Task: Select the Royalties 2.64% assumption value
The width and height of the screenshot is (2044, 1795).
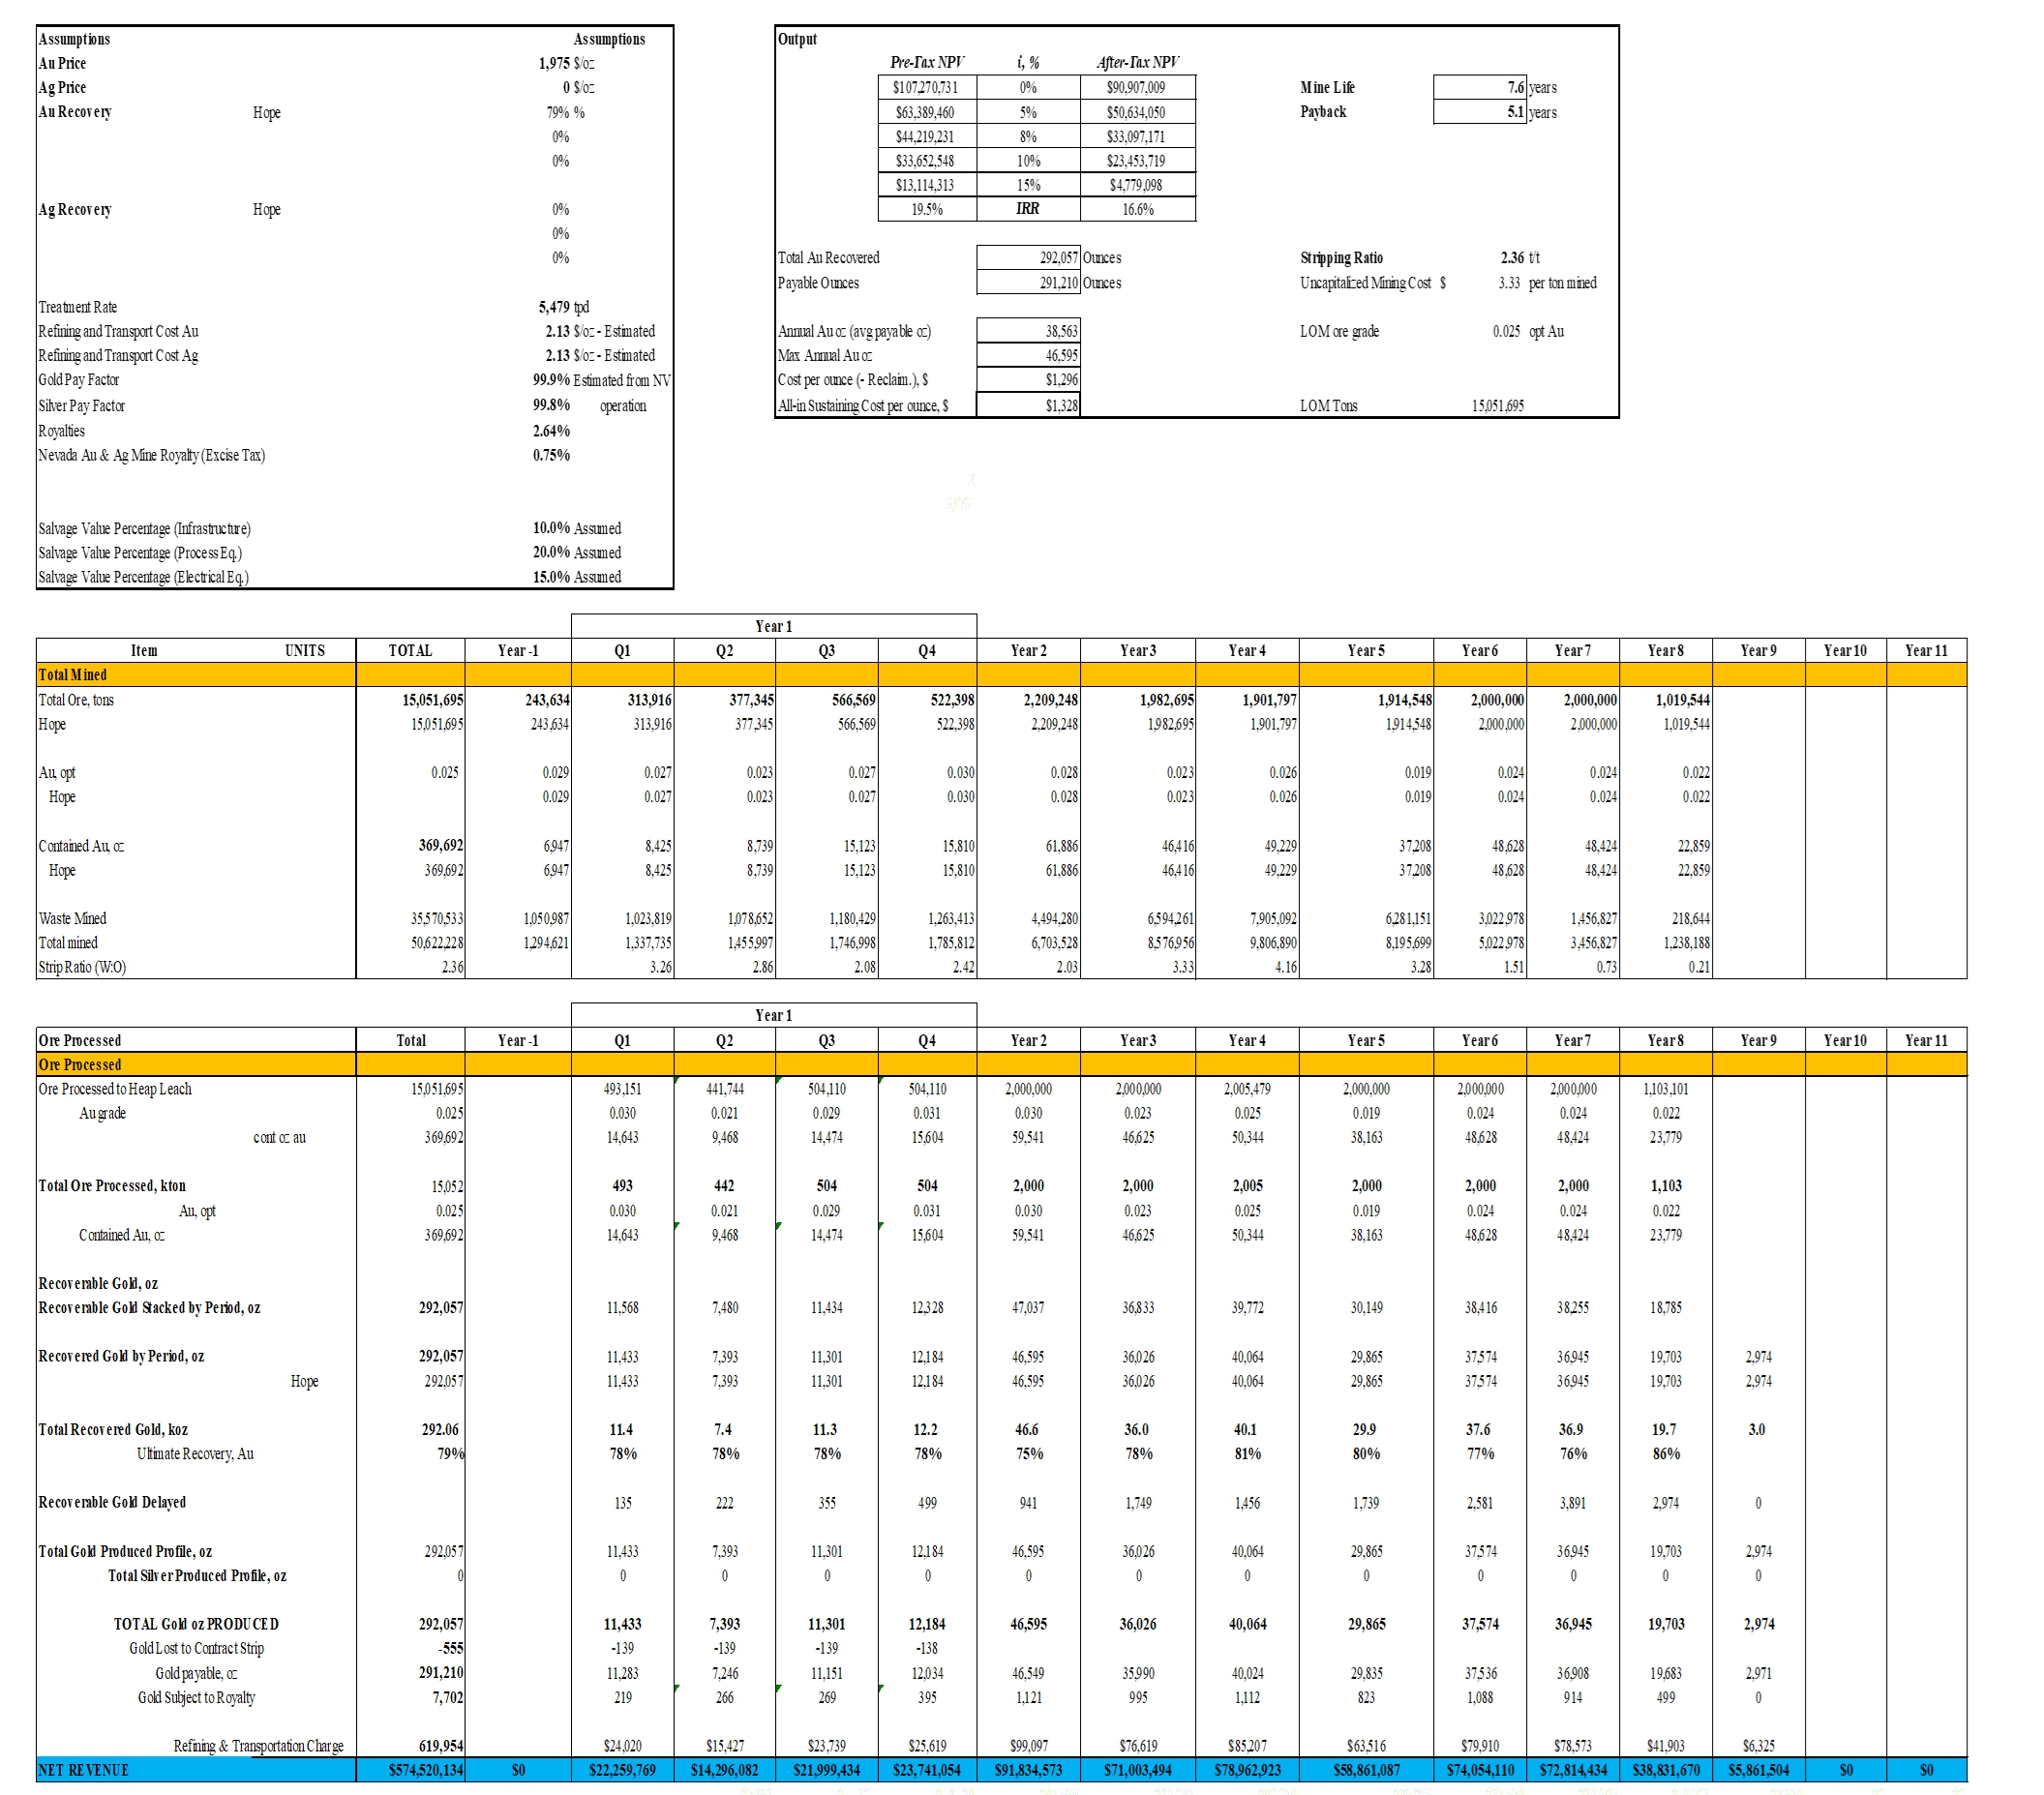Action: (x=551, y=431)
